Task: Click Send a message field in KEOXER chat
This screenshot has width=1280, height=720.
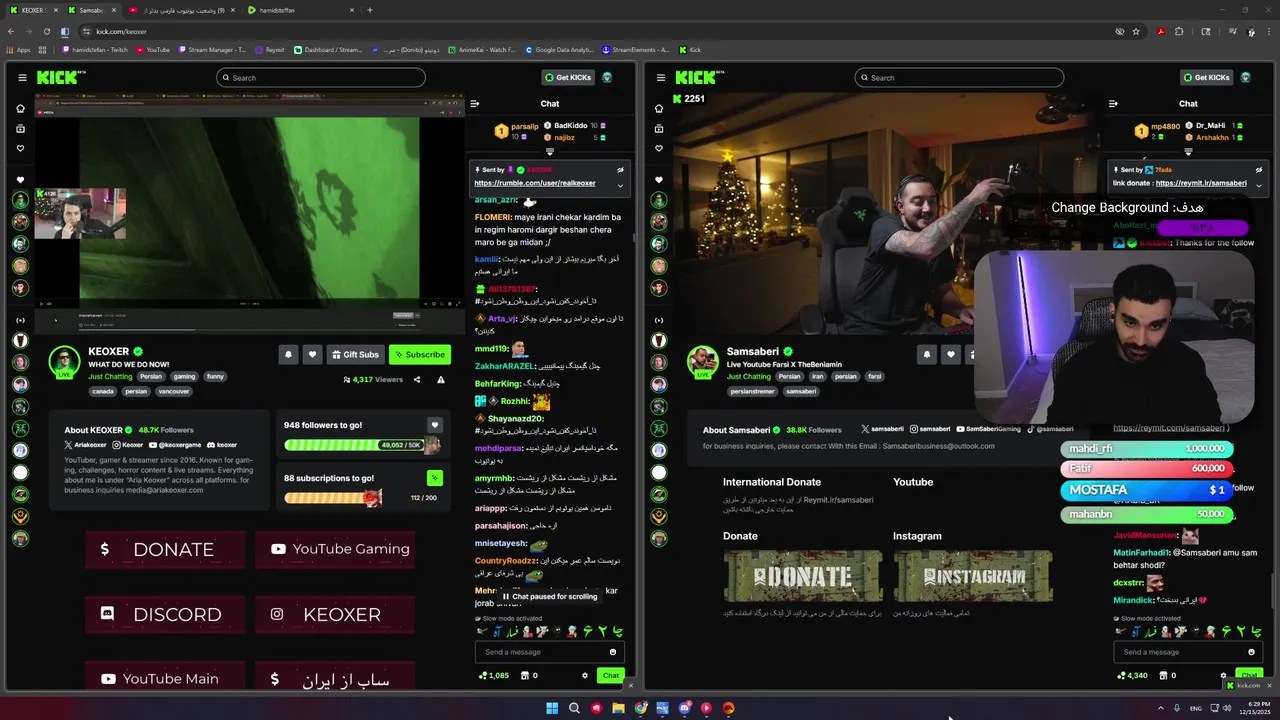Action: point(549,652)
